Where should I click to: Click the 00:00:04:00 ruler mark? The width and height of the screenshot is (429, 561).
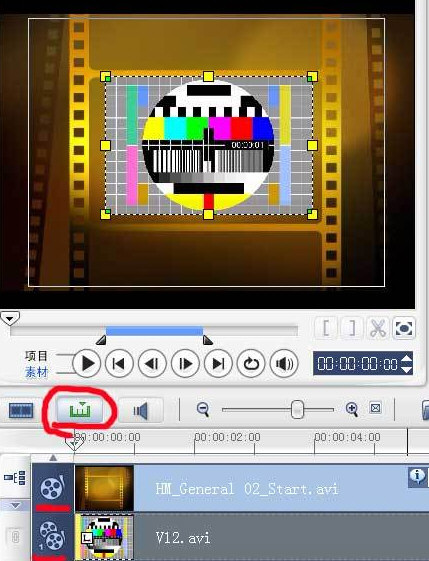[347, 437]
